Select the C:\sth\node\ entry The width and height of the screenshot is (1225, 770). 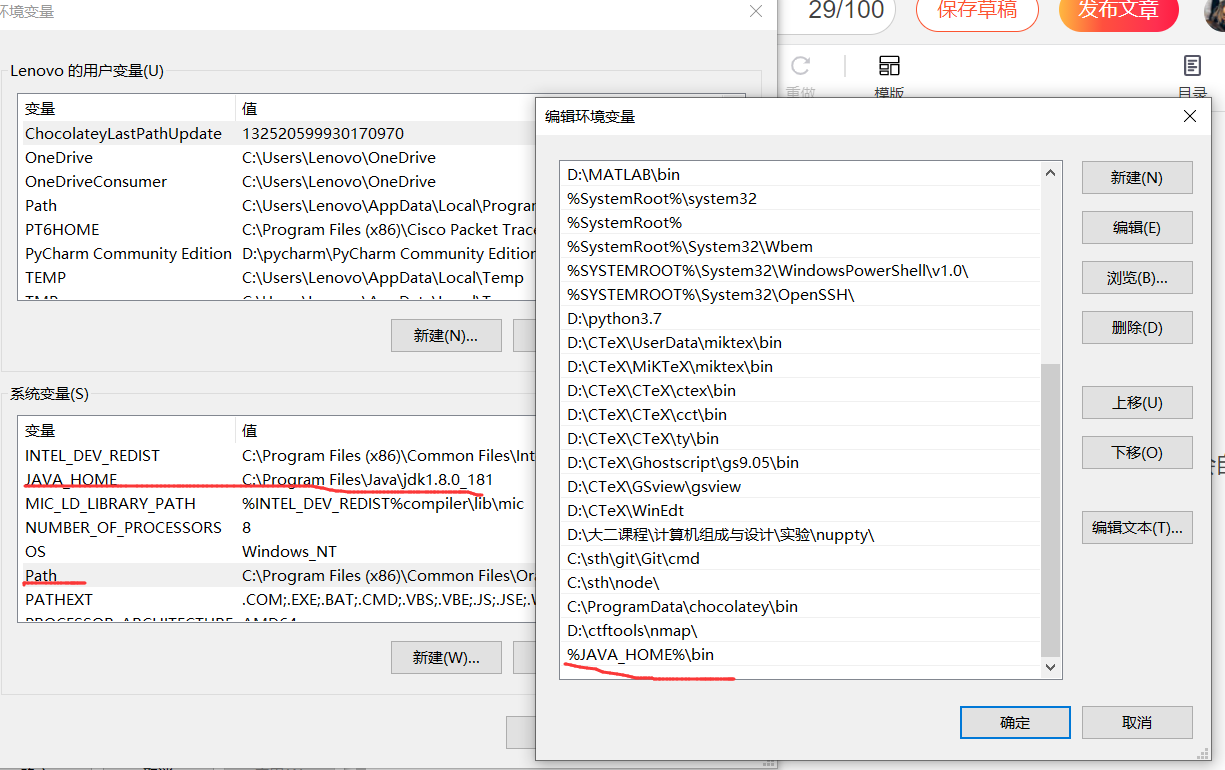click(801, 582)
